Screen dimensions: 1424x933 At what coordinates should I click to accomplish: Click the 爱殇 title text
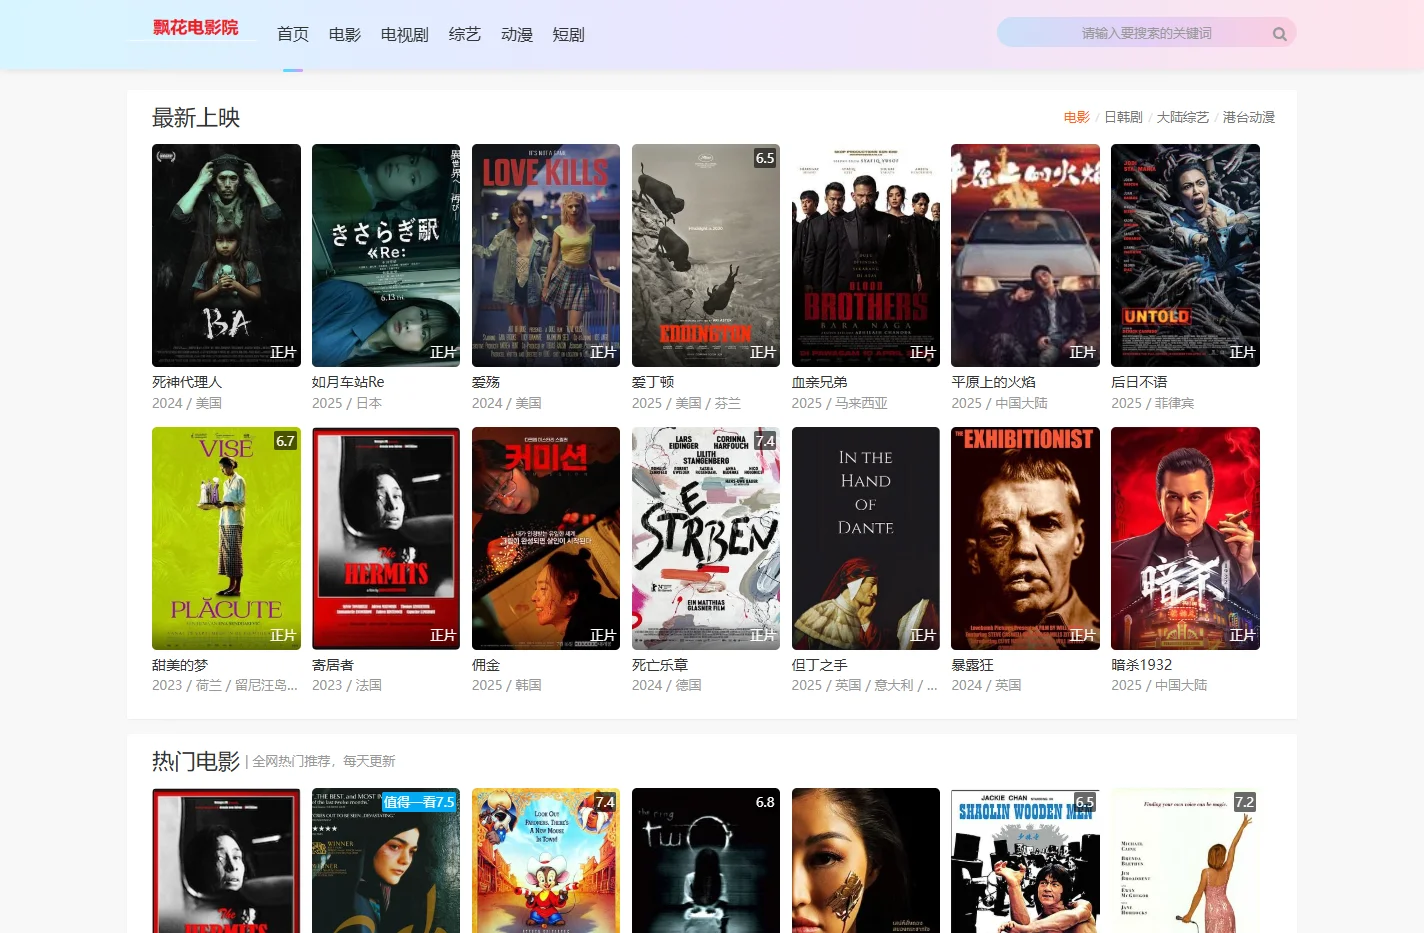tap(486, 382)
